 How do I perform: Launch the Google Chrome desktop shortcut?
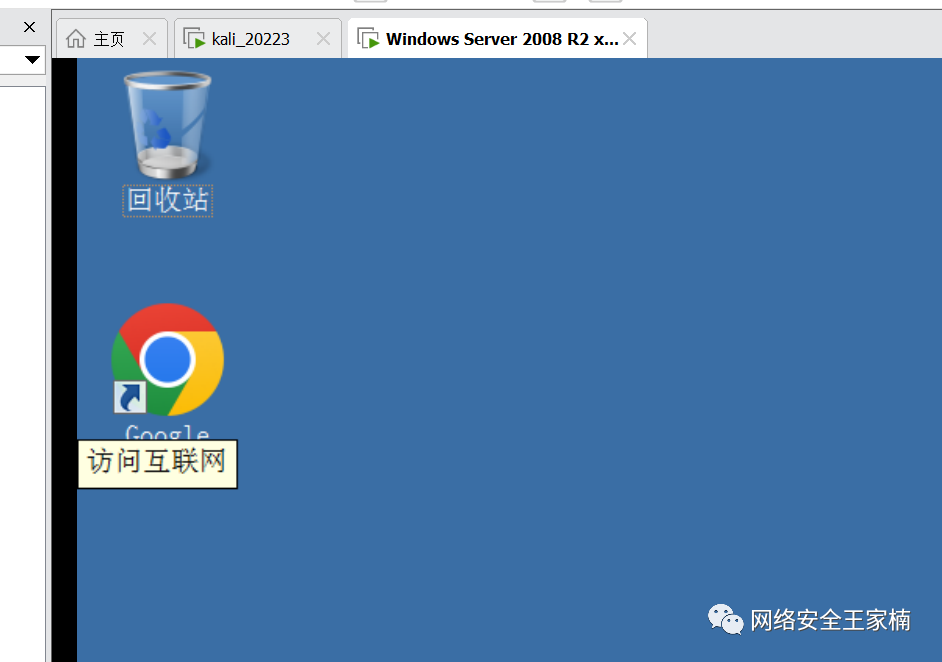pos(168,360)
